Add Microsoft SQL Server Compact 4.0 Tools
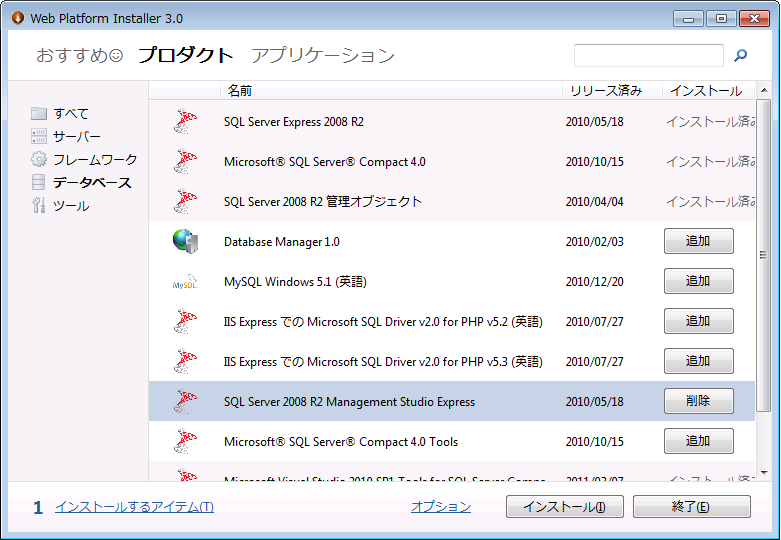The height and width of the screenshot is (540, 781). [698, 441]
